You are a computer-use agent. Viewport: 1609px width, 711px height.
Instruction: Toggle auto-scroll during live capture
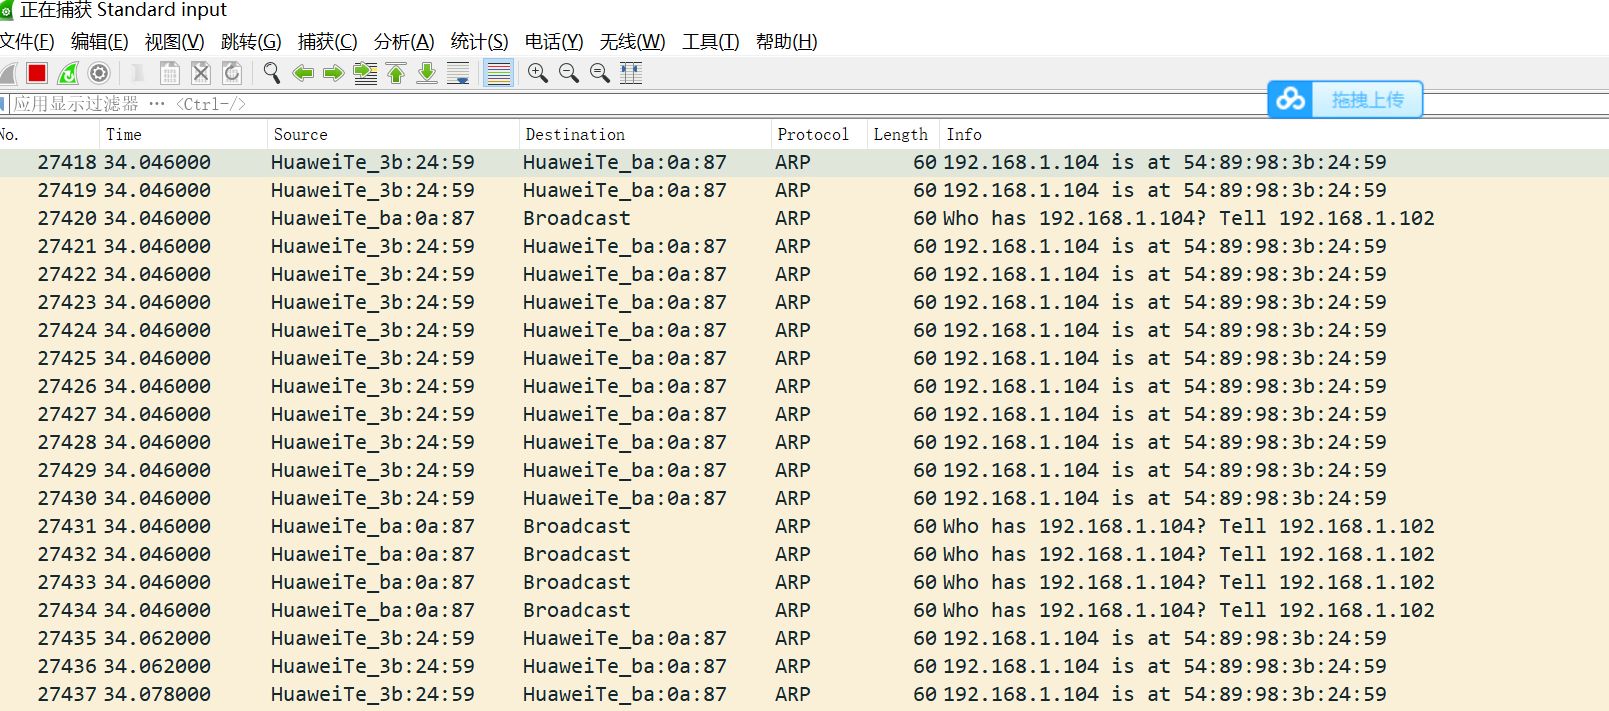click(x=458, y=73)
